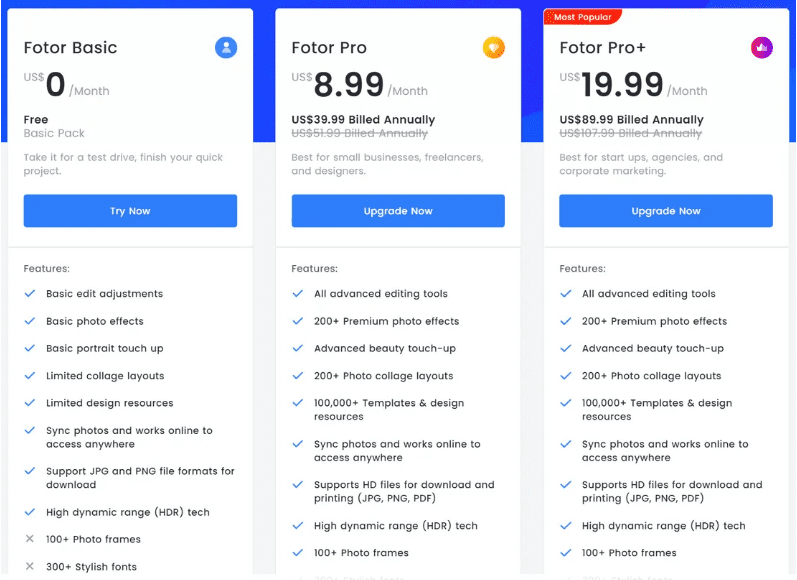Click the Fotor Pro gold diamond icon
The width and height of the screenshot is (797, 580).
494,48
